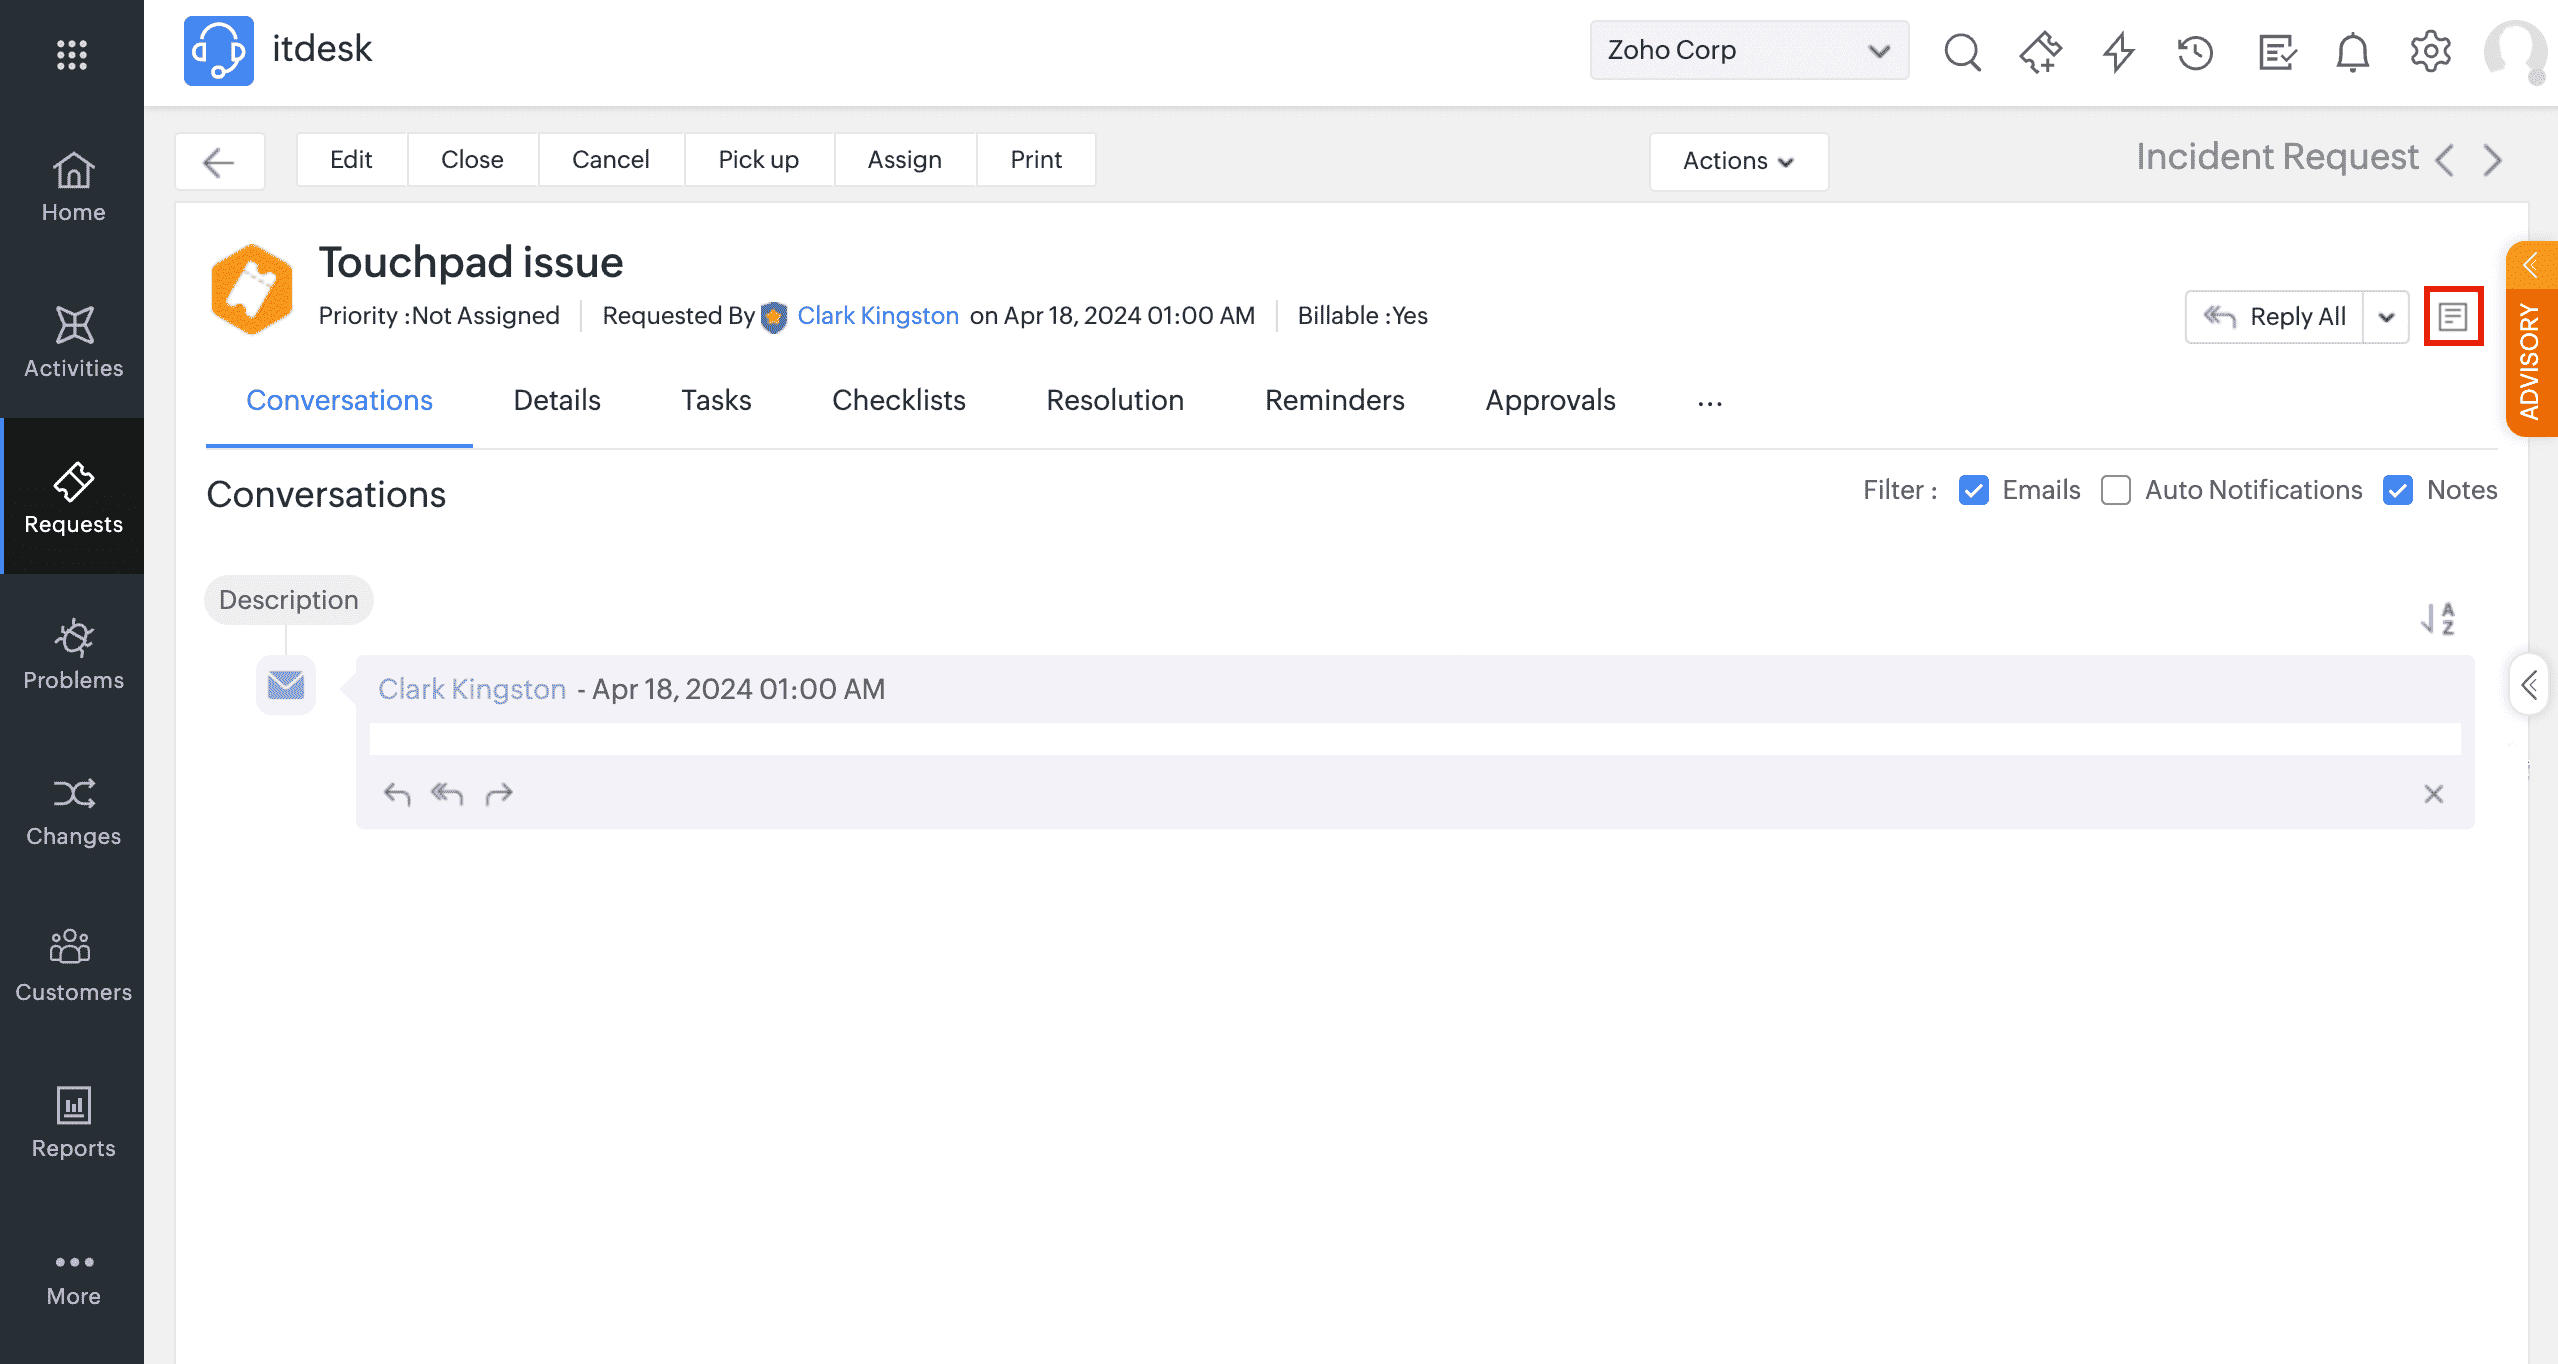Open the app launcher grid icon

click(x=72, y=54)
